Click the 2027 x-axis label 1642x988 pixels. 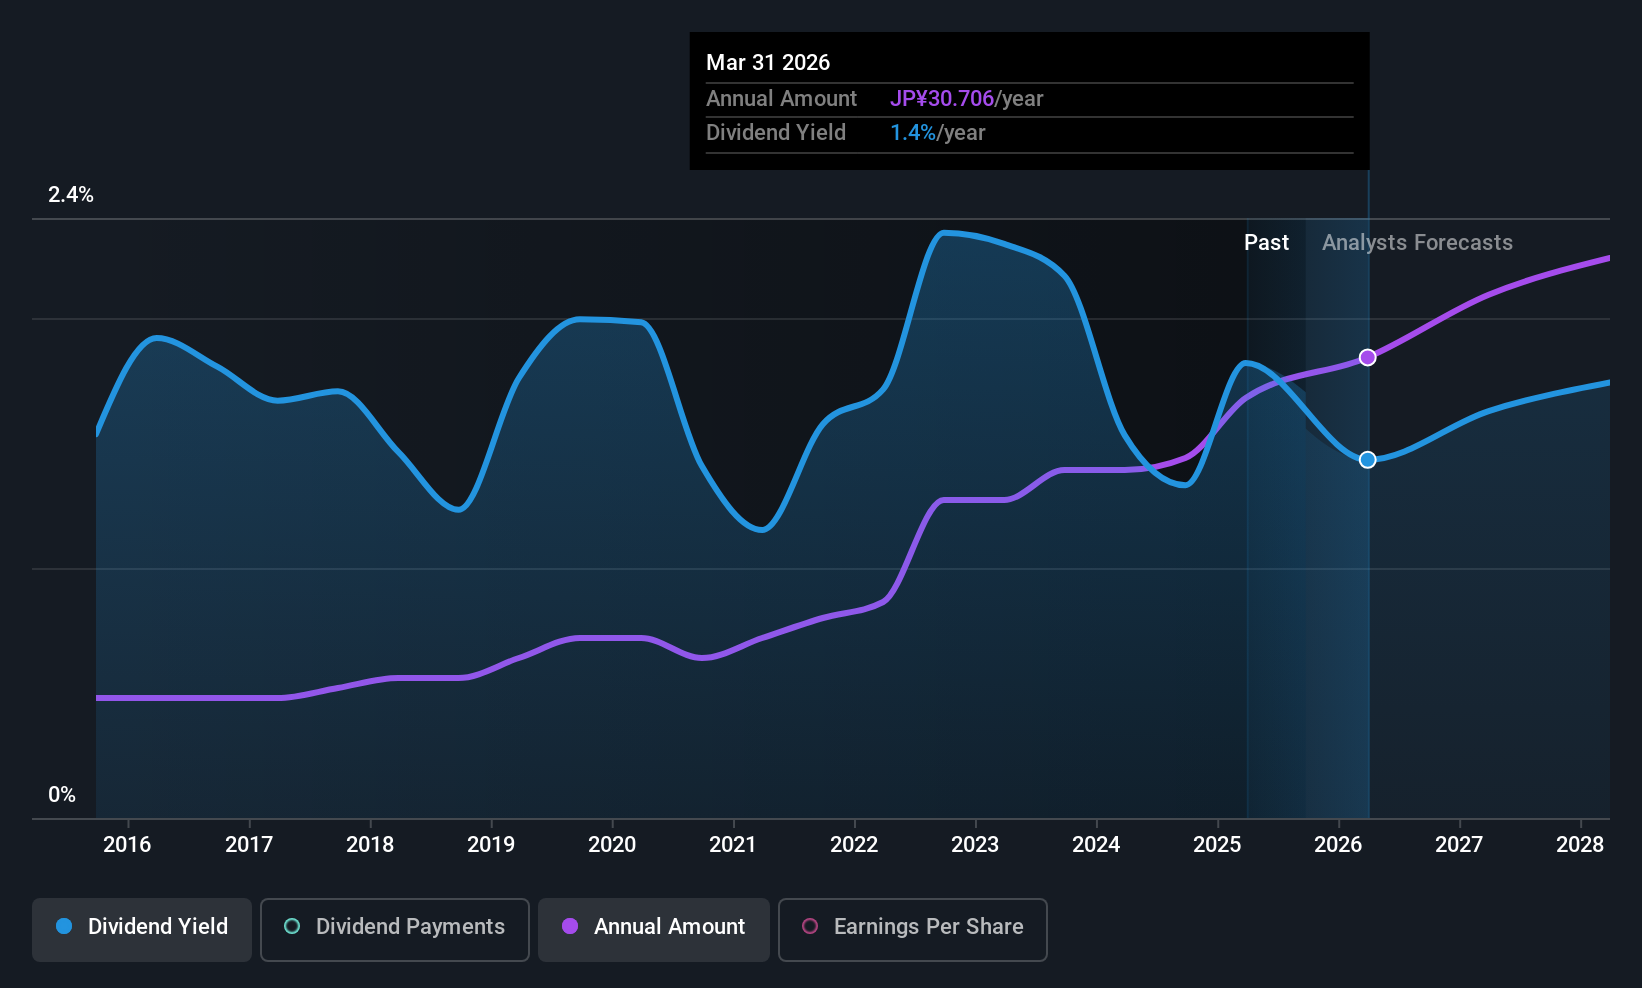tap(1459, 845)
